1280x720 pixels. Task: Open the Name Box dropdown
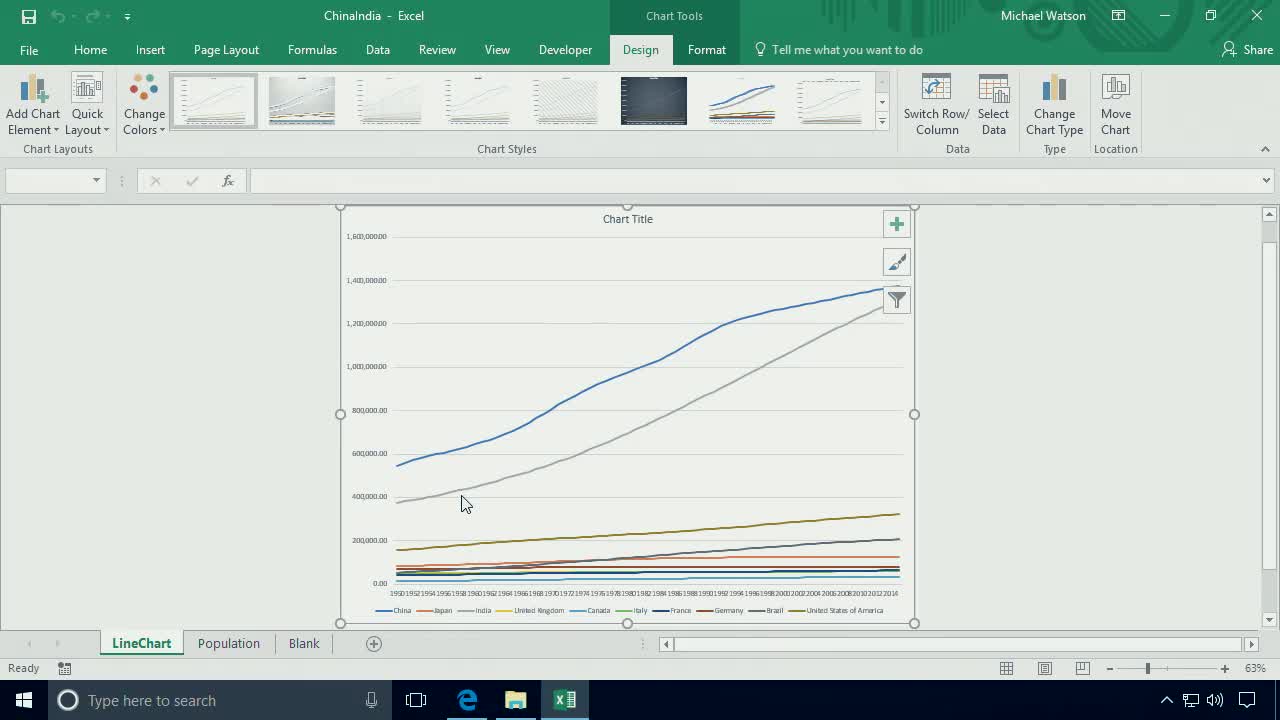click(x=95, y=180)
